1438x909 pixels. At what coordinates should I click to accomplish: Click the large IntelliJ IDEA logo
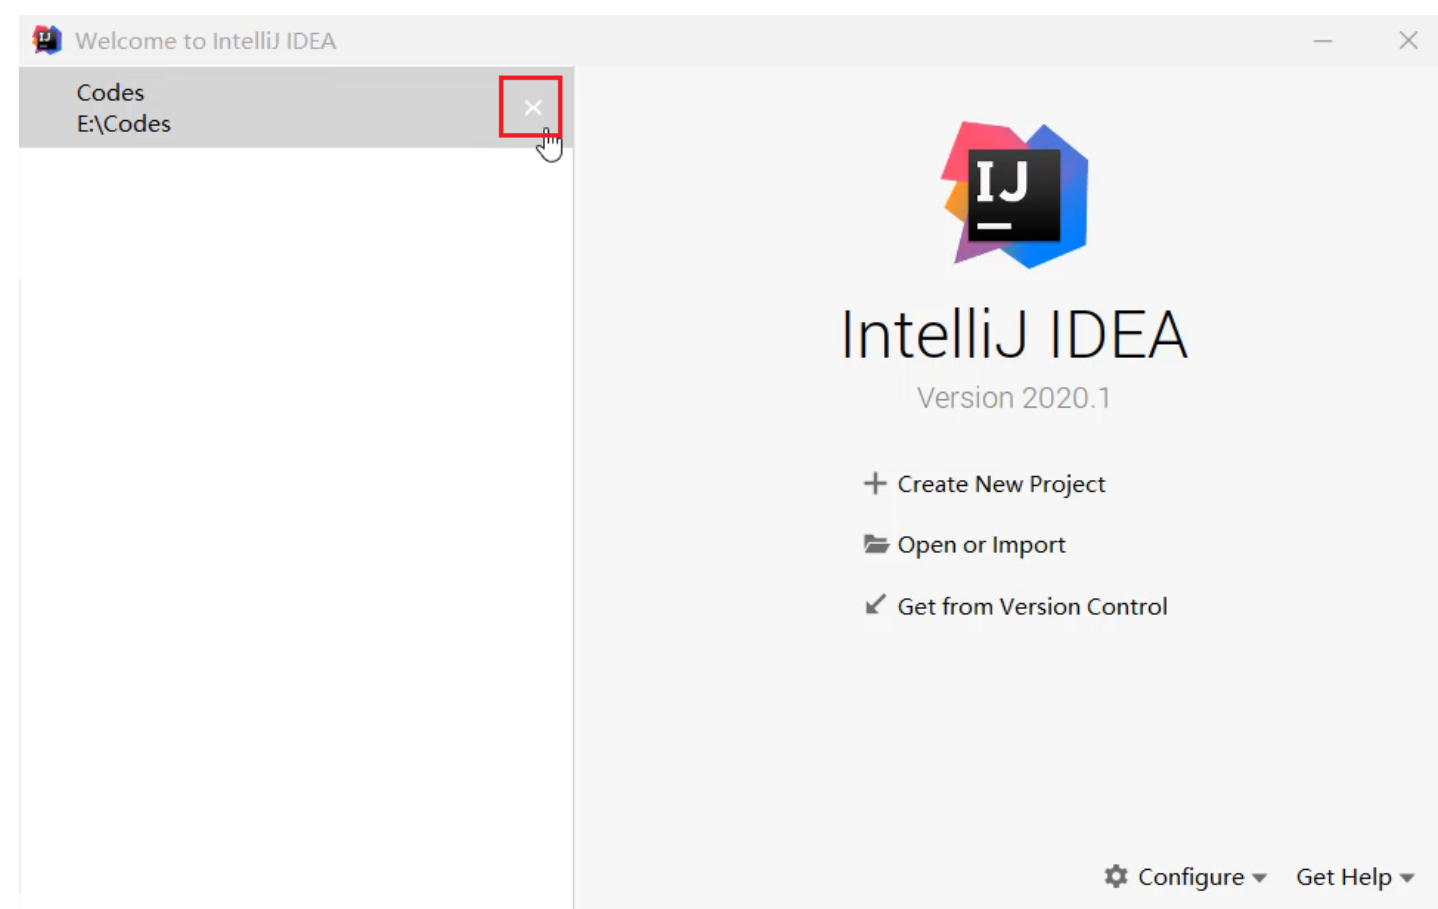click(1014, 195)
